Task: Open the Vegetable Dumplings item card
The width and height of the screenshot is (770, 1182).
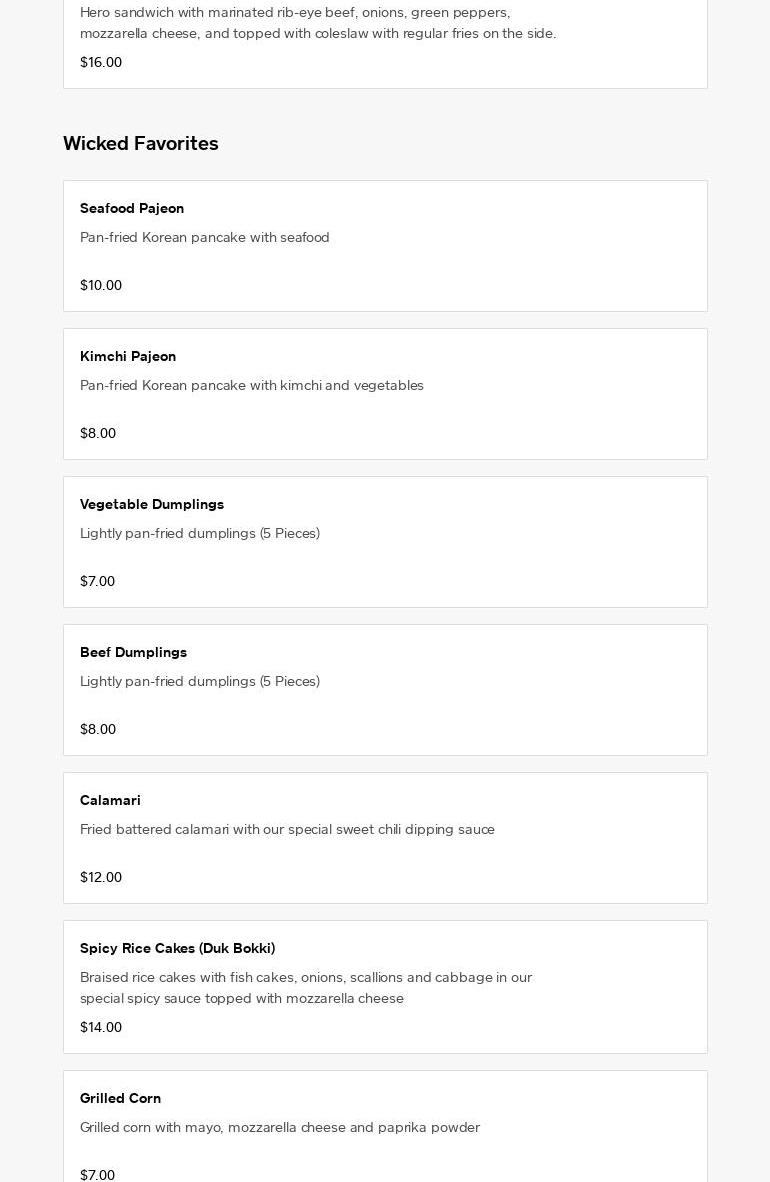Action: click(x=385, y=542)
